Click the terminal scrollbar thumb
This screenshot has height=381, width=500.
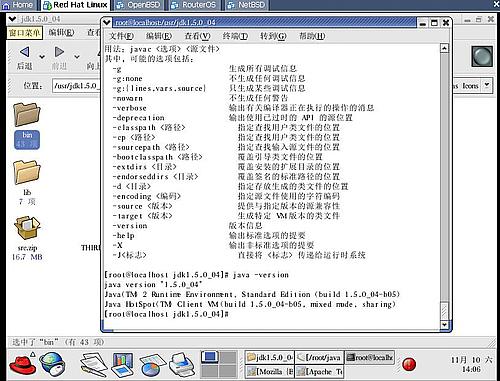[444, 311]
